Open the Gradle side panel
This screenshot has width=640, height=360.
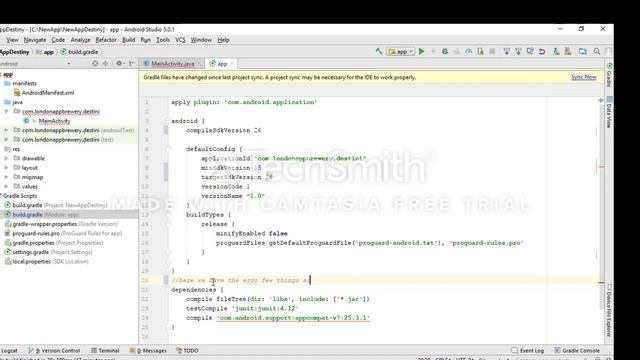[609, 75]
